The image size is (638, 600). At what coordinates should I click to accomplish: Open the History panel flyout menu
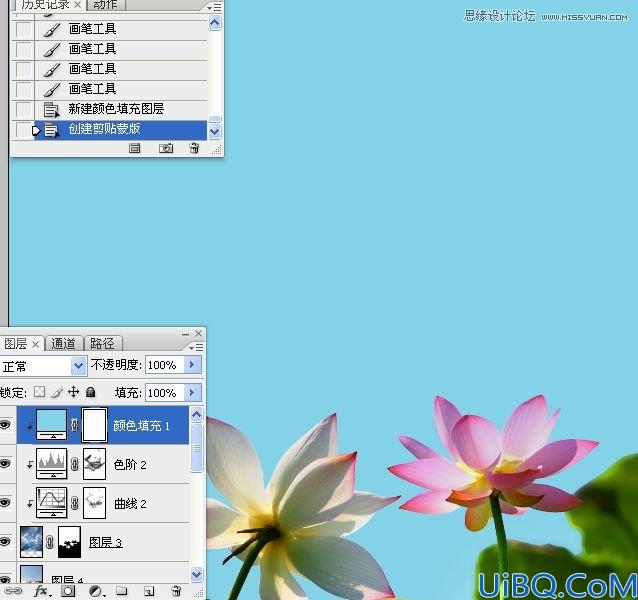(x=214, y=7)
